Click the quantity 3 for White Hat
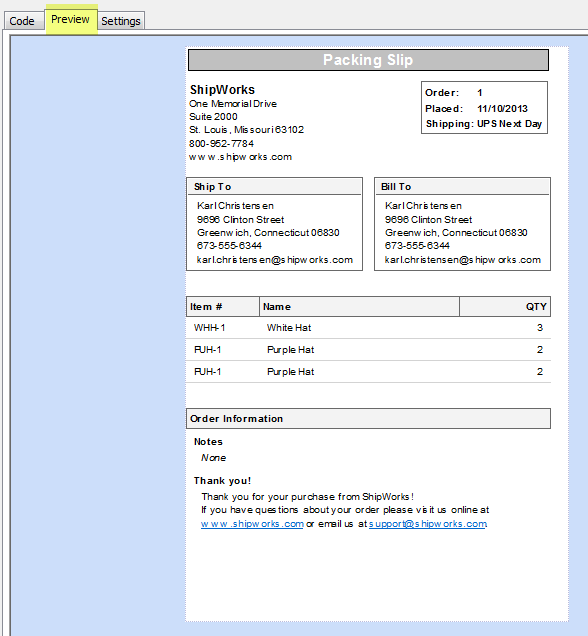 [540, 328]
